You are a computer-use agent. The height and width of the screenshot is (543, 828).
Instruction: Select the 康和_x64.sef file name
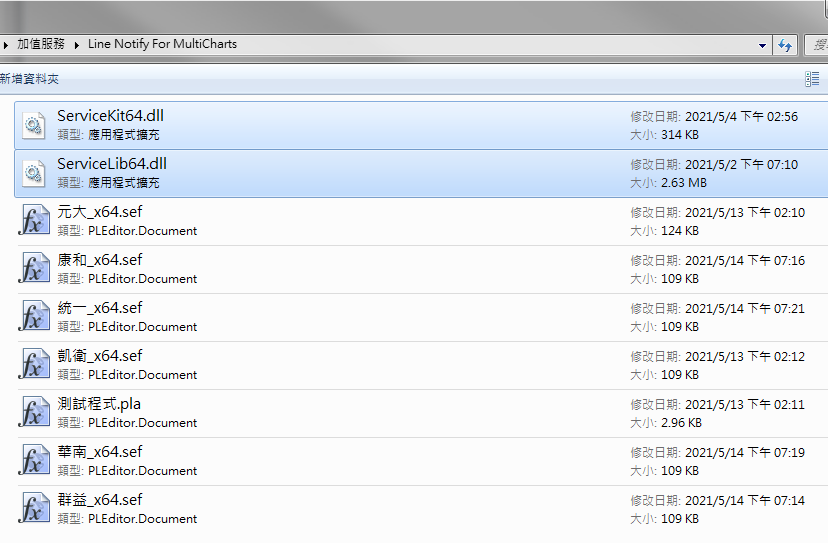[x=100, y=260]
